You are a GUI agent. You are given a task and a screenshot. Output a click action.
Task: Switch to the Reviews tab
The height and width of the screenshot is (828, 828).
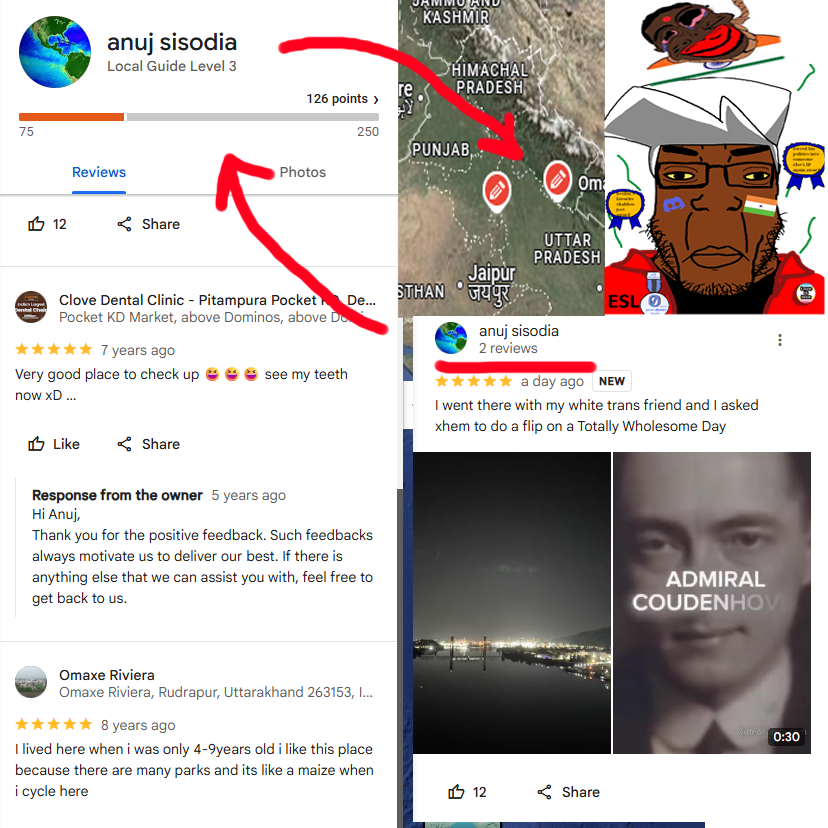[99, 172]
